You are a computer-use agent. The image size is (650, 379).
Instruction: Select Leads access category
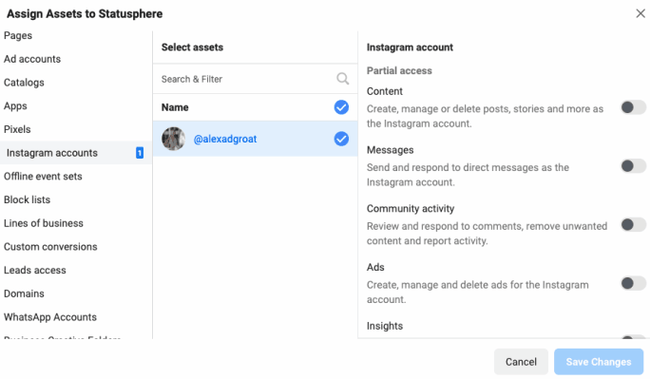35,270
